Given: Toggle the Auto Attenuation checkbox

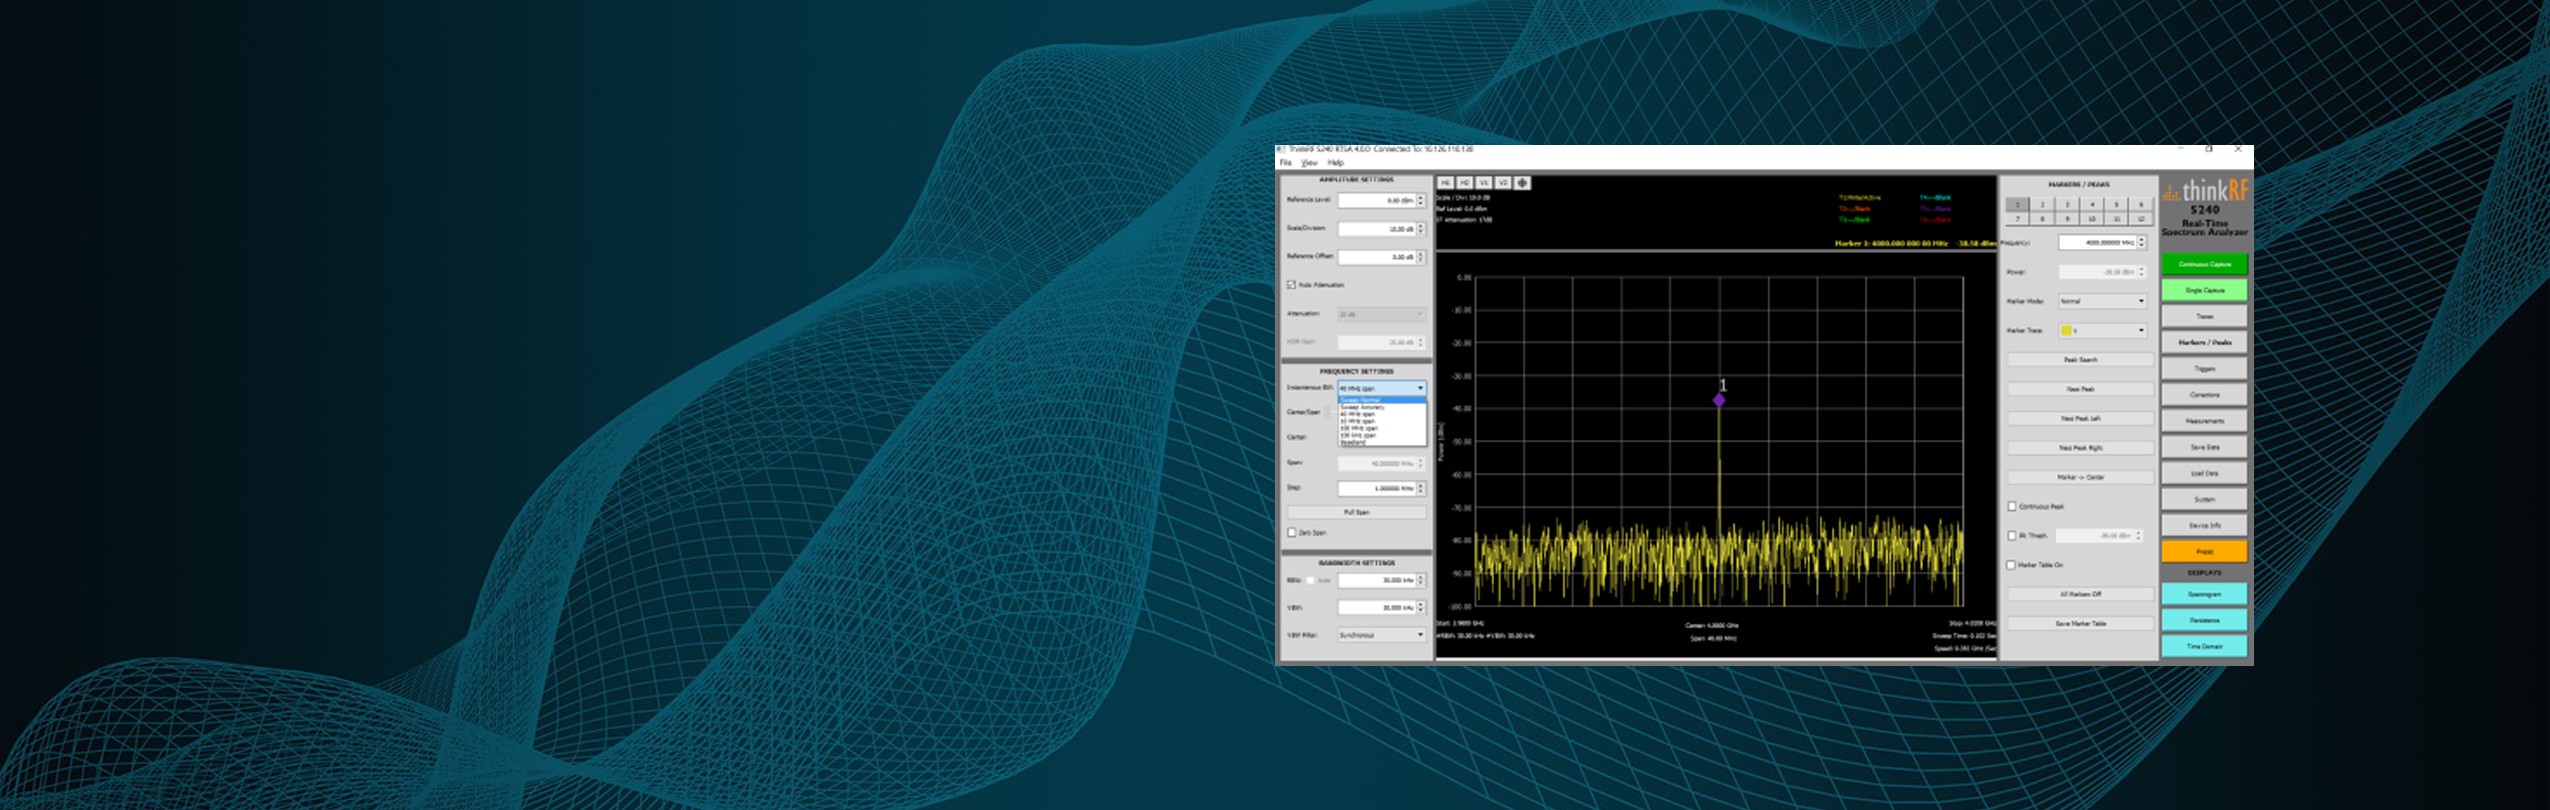Looking at the screenshot, I should [1291, 285].
